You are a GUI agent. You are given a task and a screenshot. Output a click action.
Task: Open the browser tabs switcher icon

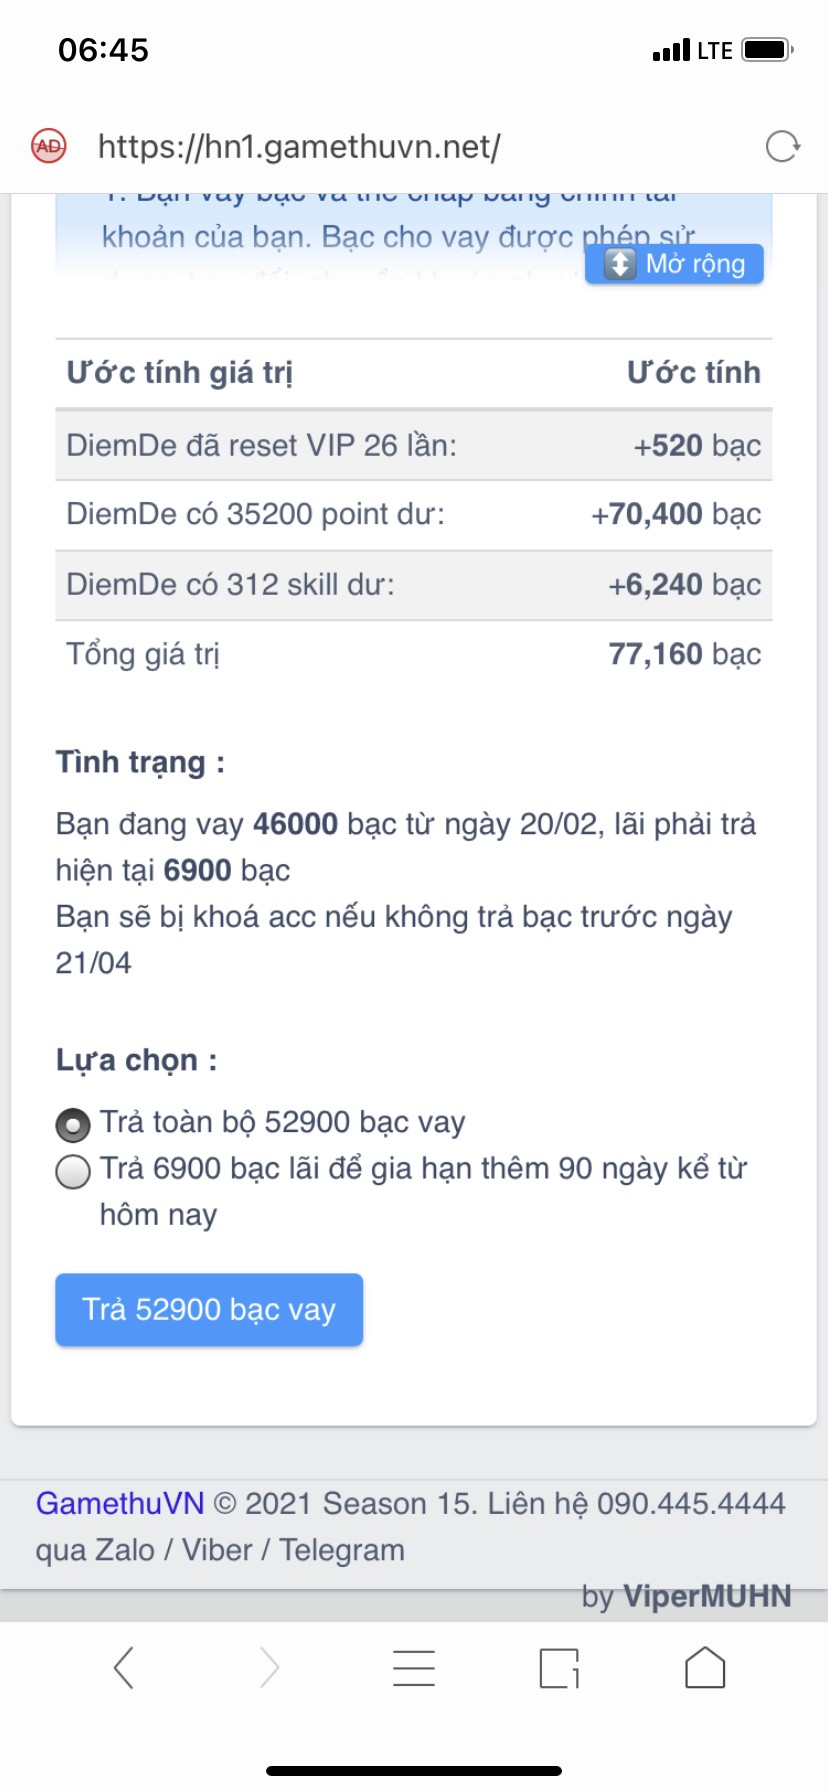[x=559, y=1668]
